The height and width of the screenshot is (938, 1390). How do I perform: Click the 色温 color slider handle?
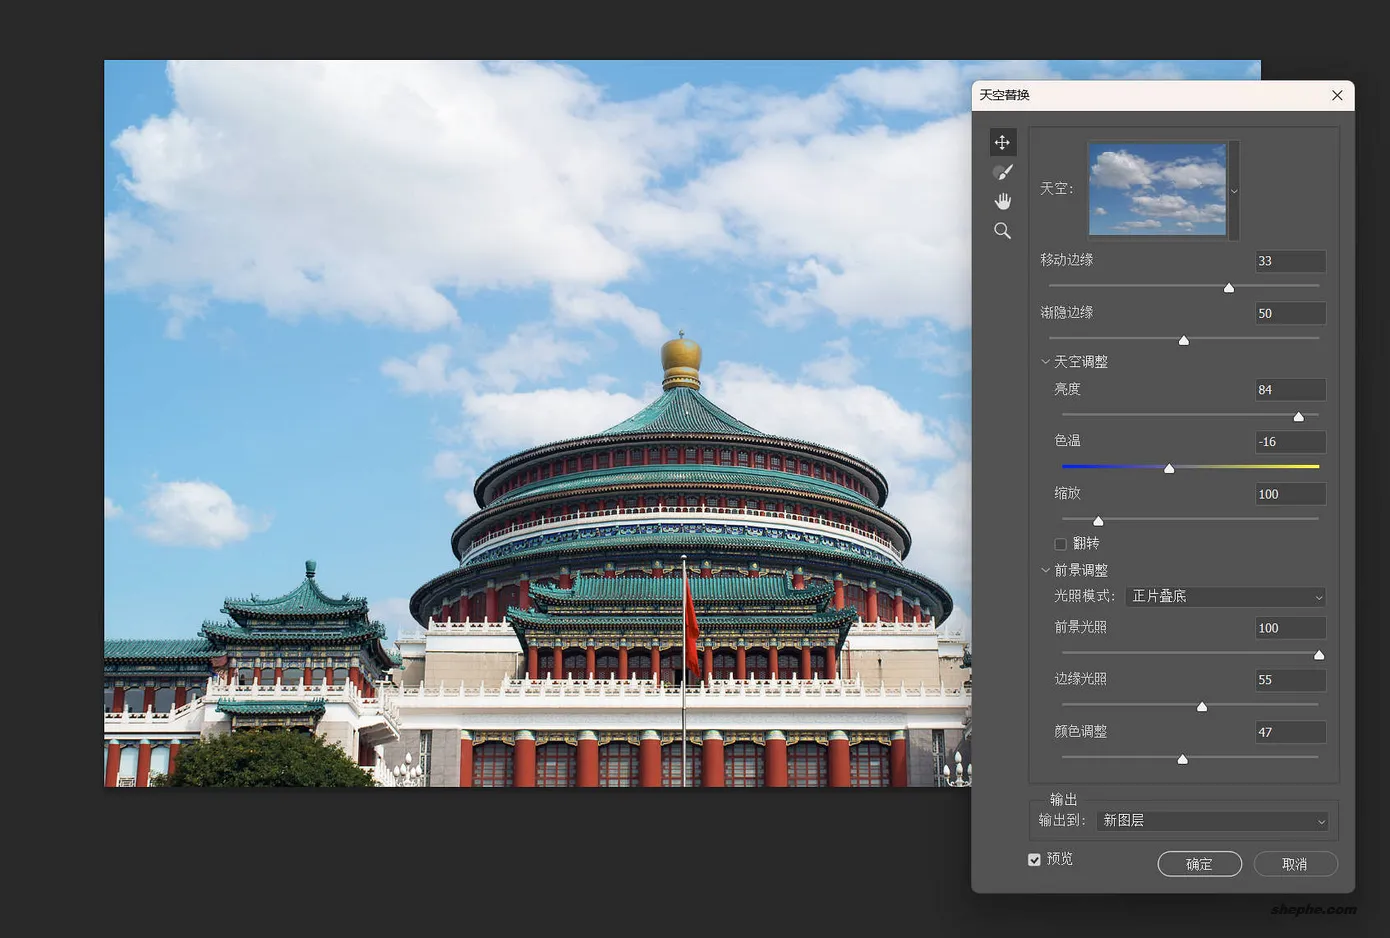[x=1169, y=468]
